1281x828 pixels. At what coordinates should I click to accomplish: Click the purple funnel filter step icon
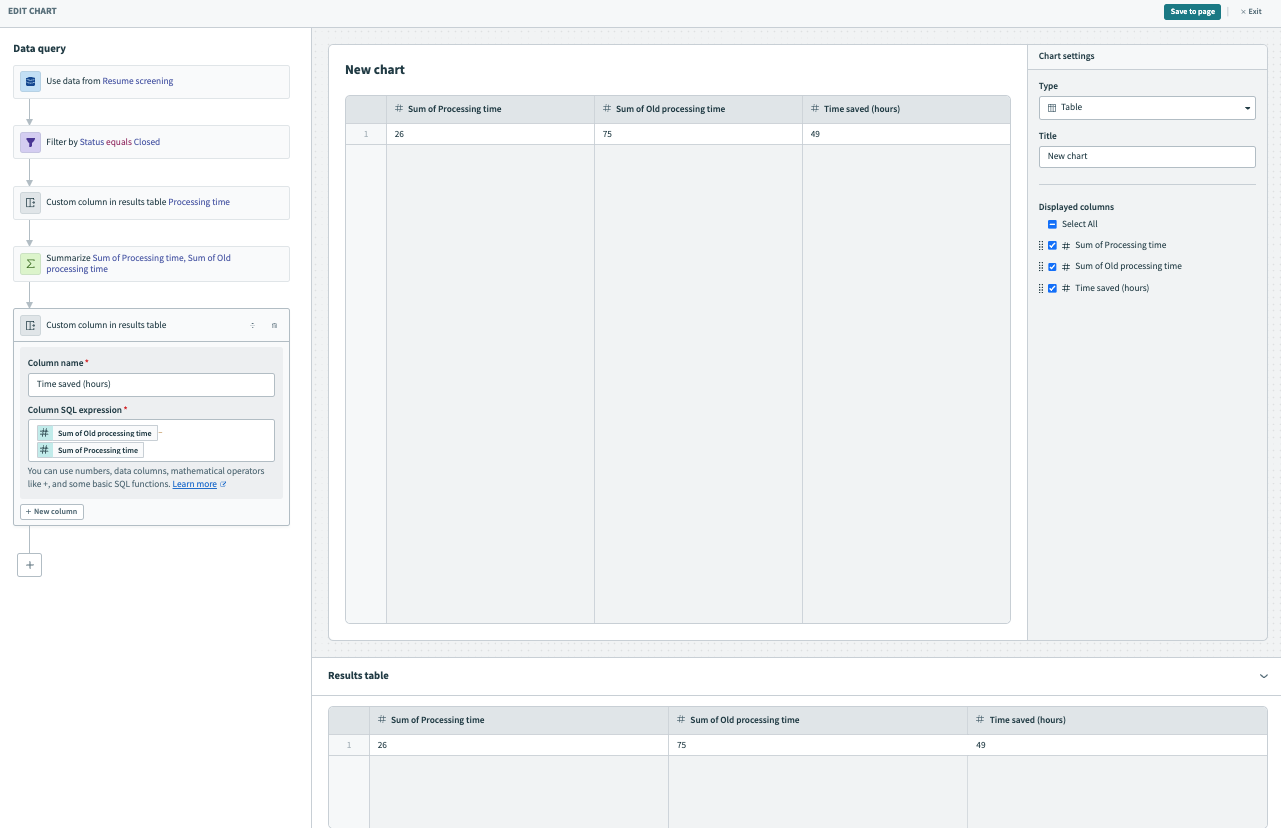[30, 142]
